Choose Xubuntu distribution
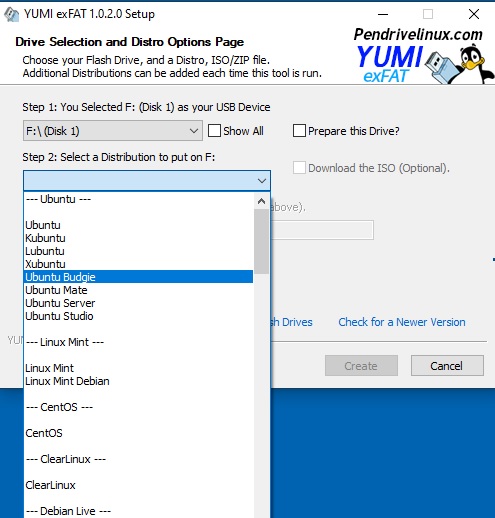Image resolution: width=495 pixels, height=518 pixels. tap(139, 264)
